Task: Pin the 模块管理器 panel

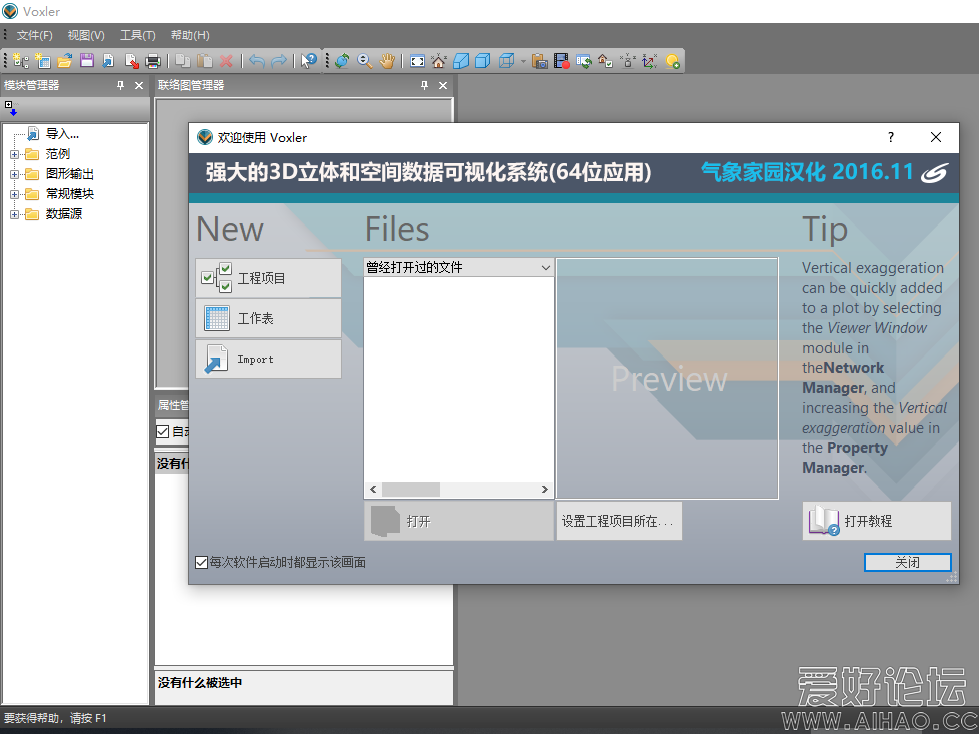Action: pos(120,86)
